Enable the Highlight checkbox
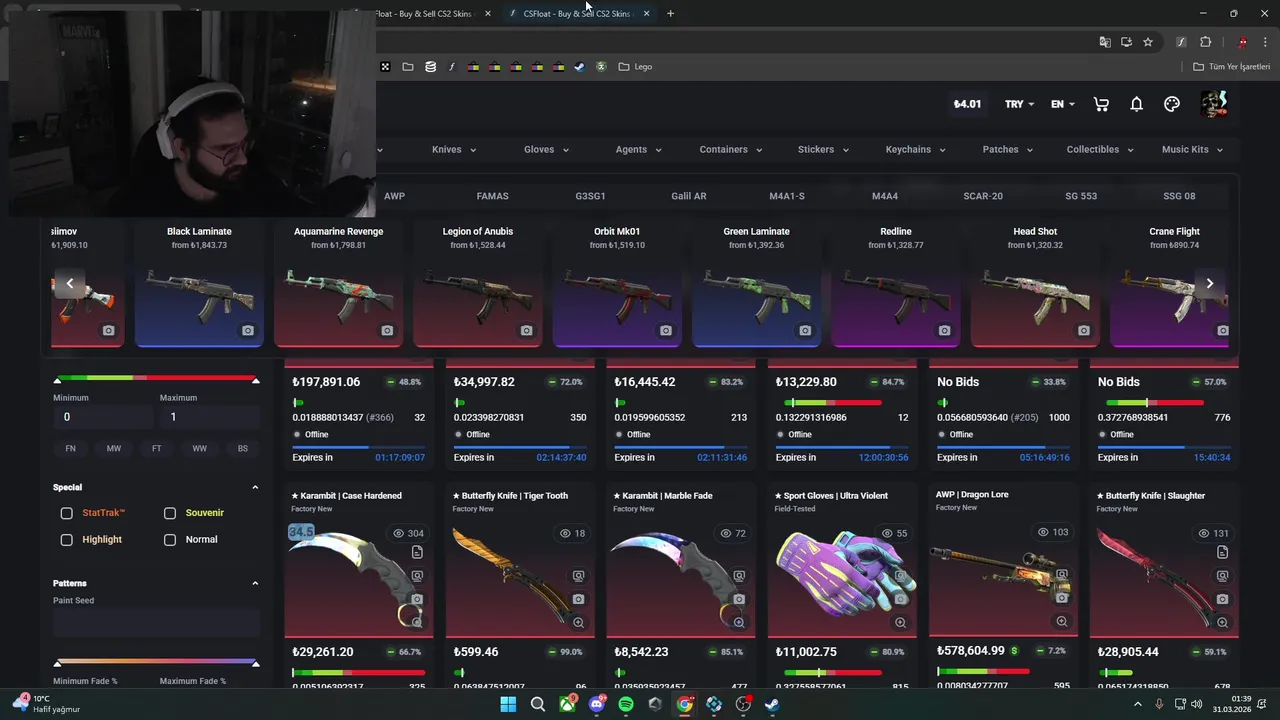 point(67,540)
